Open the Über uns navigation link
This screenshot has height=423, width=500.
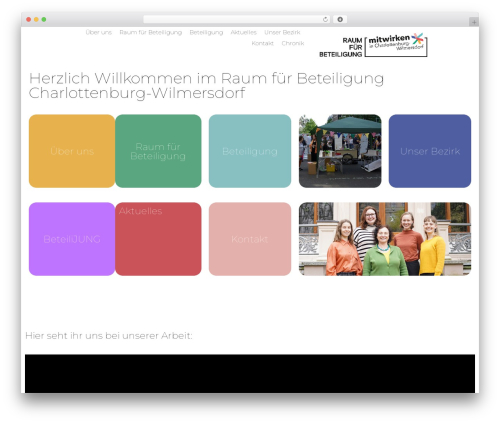pos(99,32)
